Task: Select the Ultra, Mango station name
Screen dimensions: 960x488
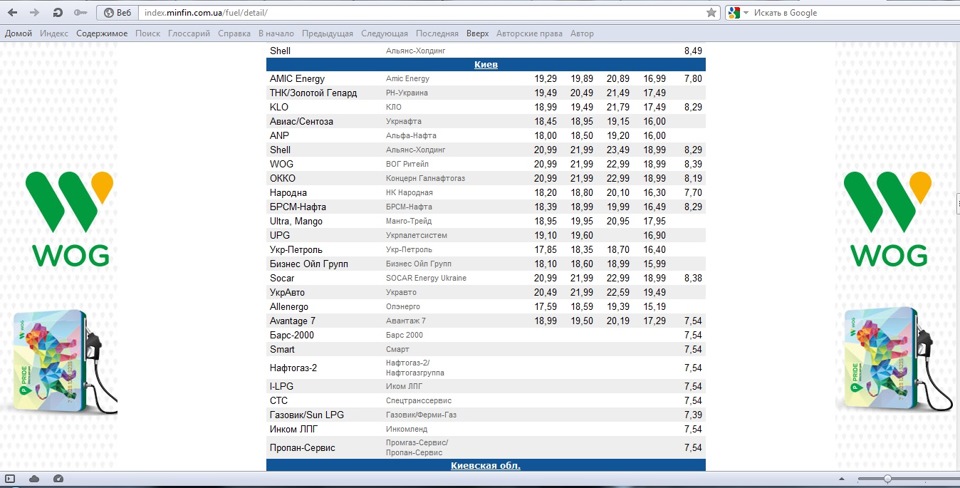Action: coord(296,221)
